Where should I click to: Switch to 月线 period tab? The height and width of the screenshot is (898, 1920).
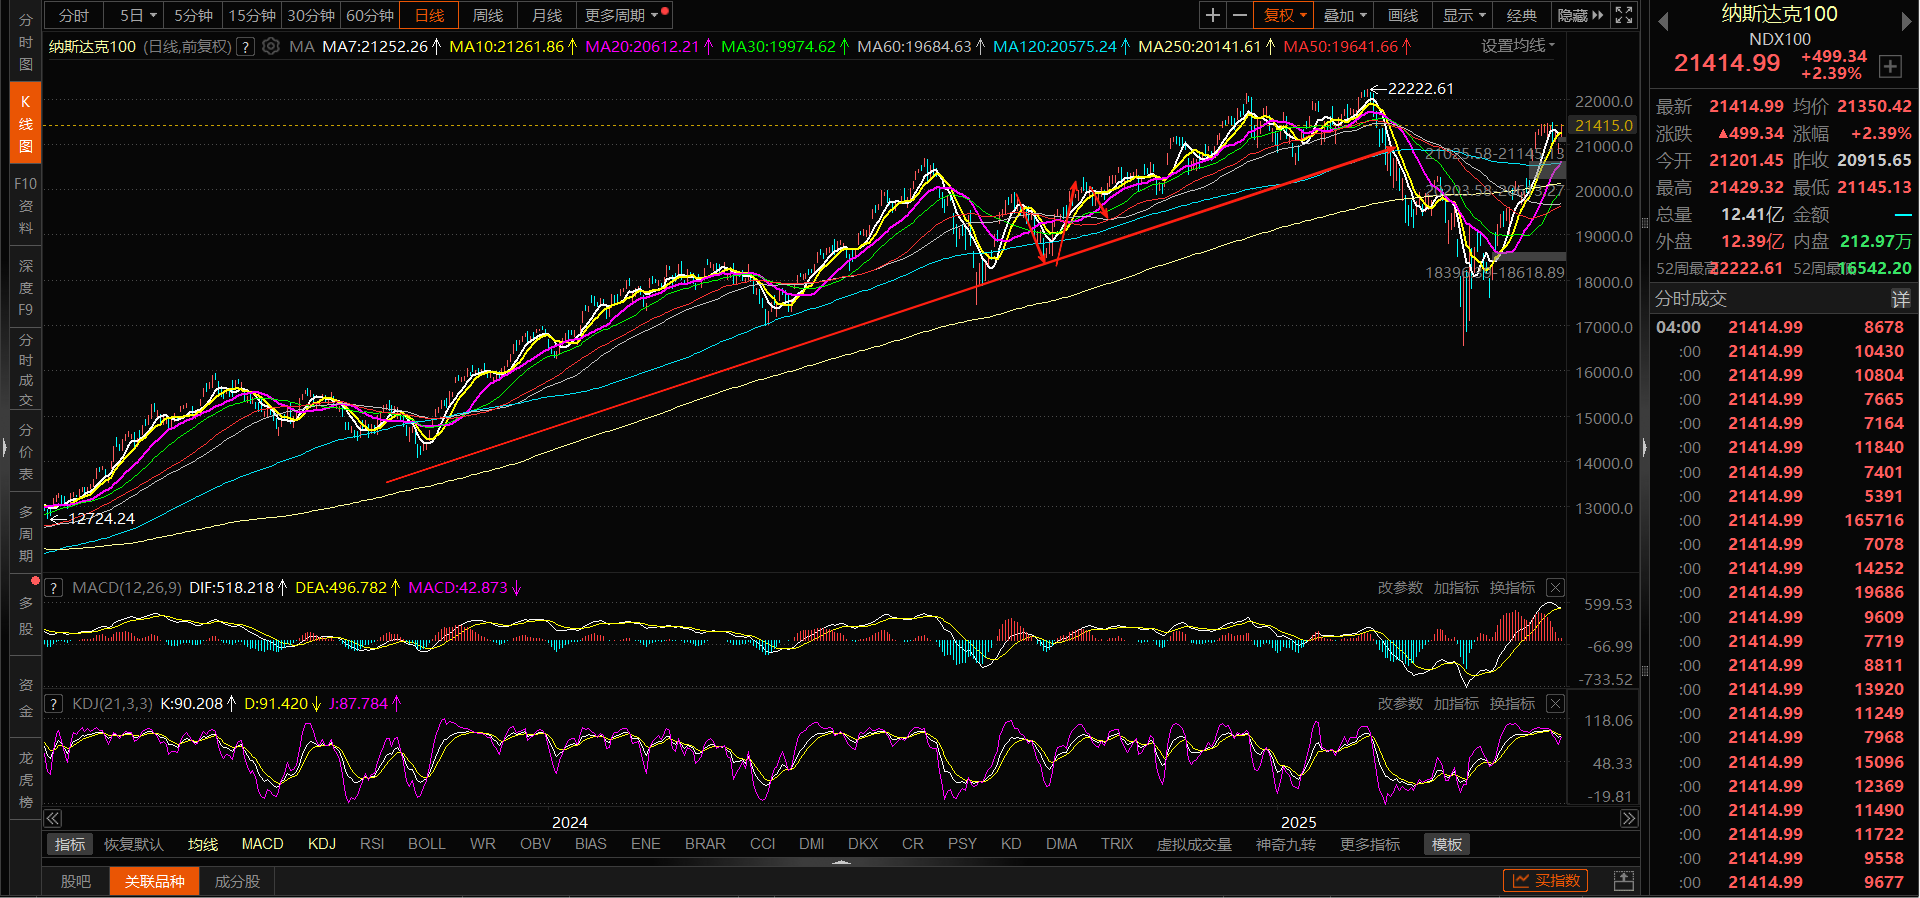tap(547, 15)
